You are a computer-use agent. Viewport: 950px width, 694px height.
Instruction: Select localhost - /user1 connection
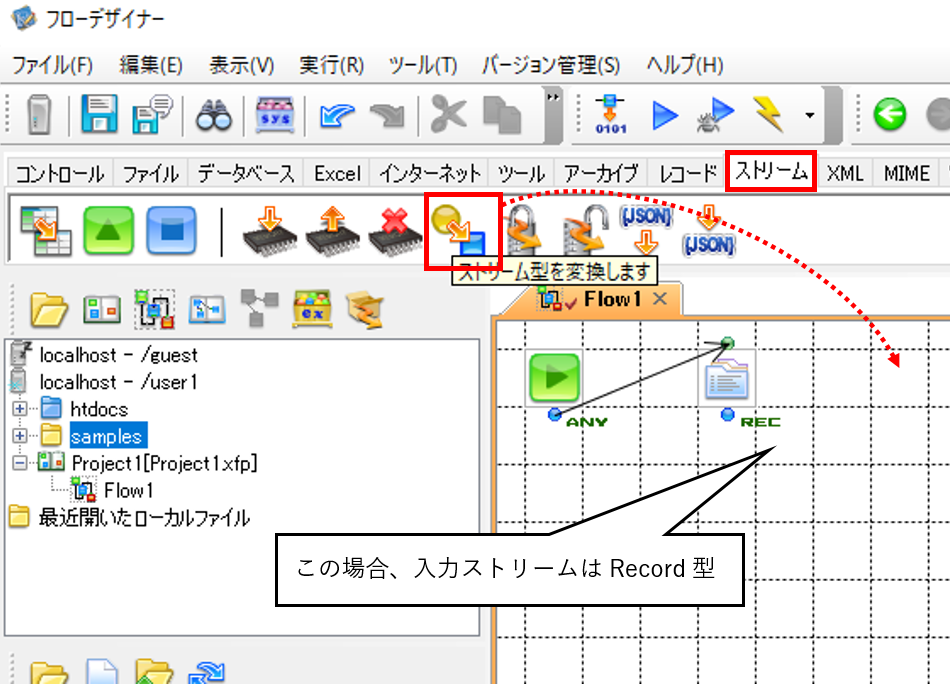pyautogui.click(x=119, y=382)
